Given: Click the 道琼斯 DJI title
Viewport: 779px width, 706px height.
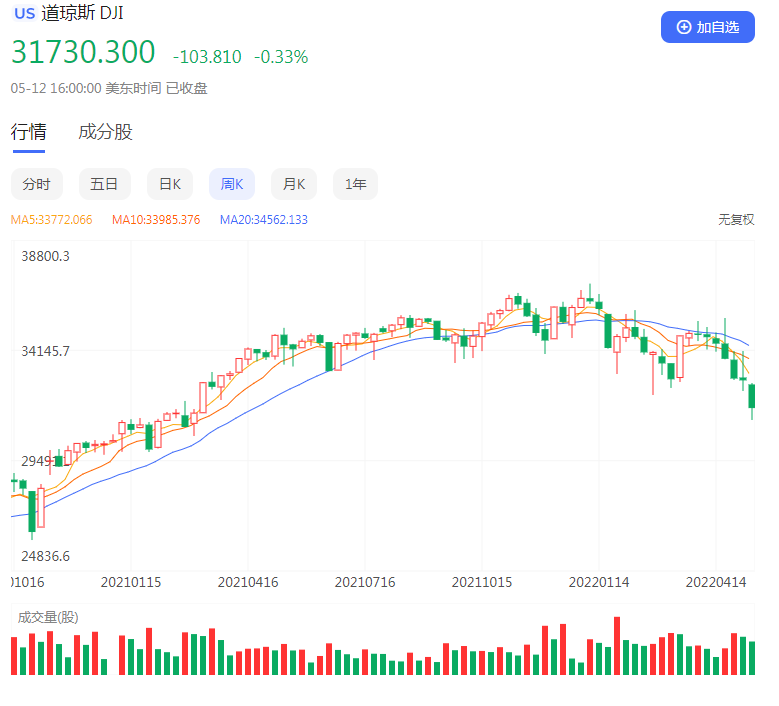Looking at the screenshot, I should 82,13.
